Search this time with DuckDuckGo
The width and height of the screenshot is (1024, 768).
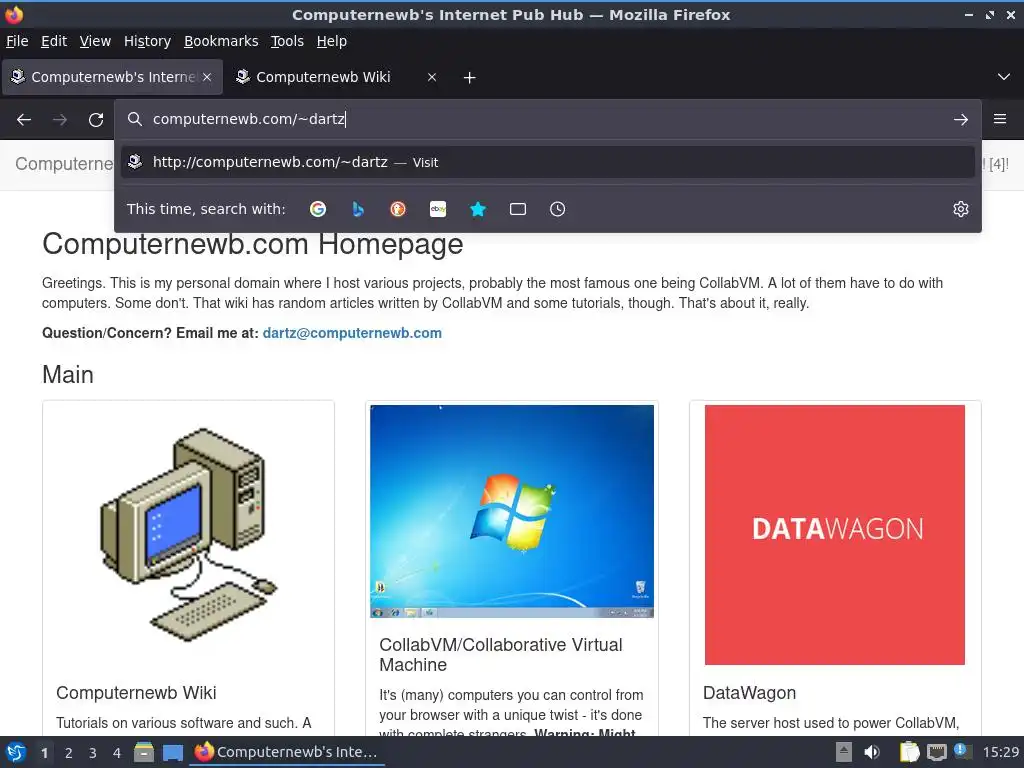coord(398,209)
